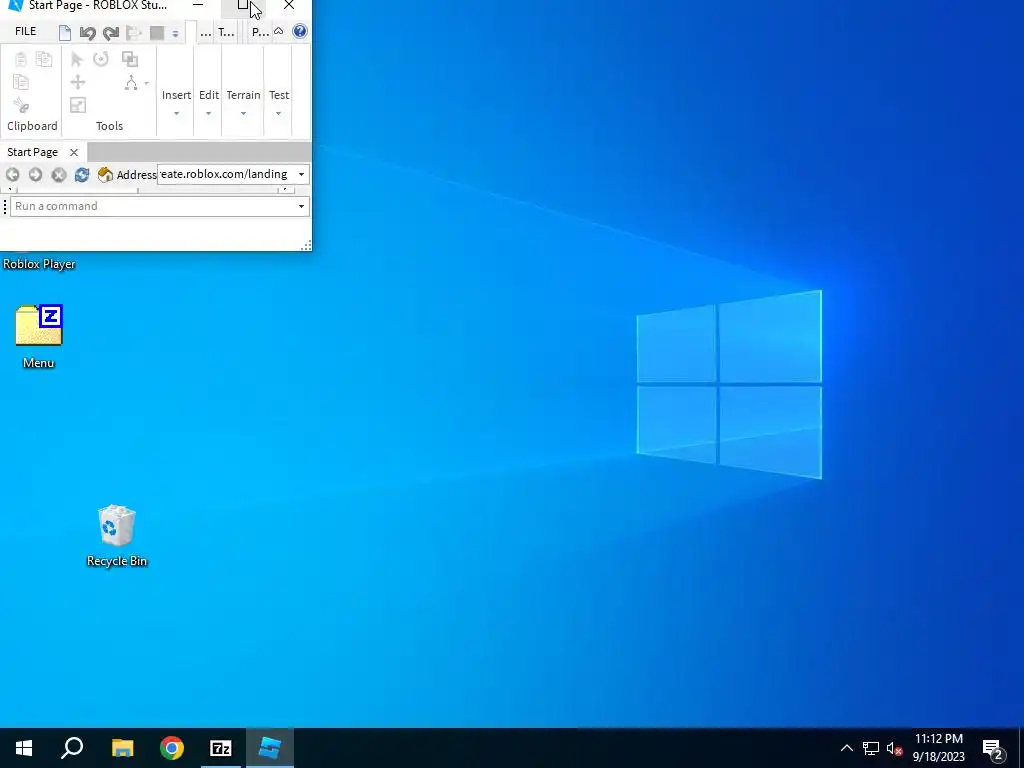This screenshot has width=1024, height=768.
Task: Click the Cut scissors icon in Clipboard
Action: (21, 105)
